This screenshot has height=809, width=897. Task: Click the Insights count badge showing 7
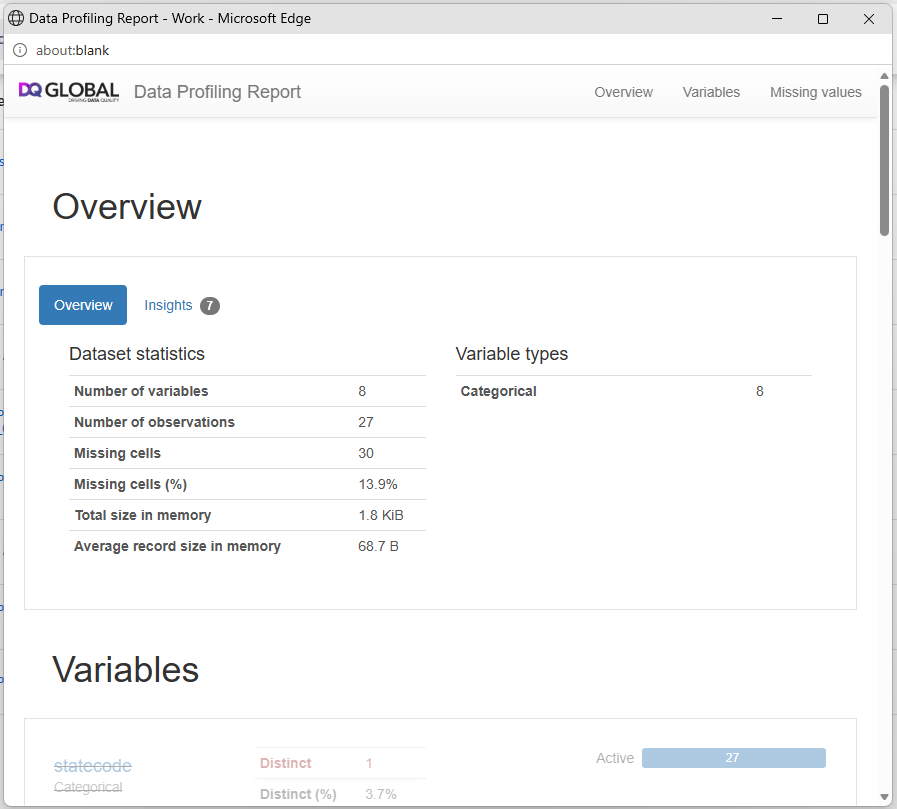click(210, 306)
